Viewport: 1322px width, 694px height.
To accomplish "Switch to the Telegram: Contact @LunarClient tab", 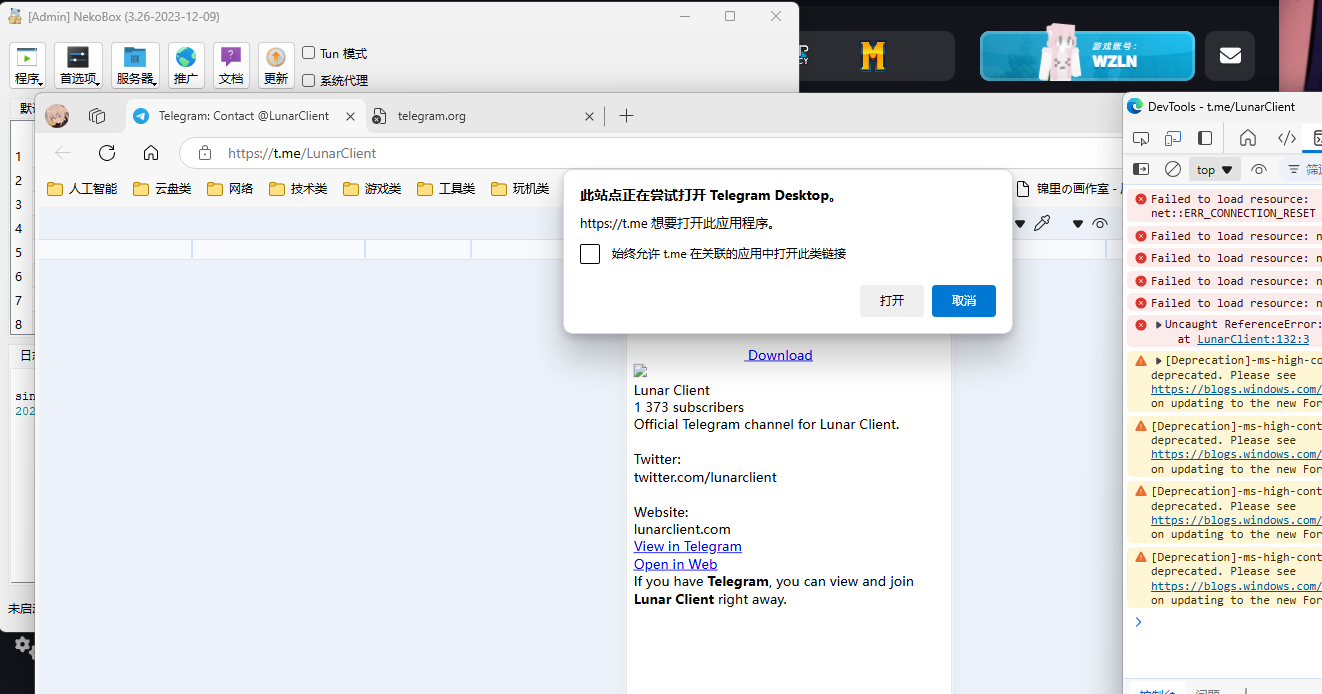I will pos(245,116).
